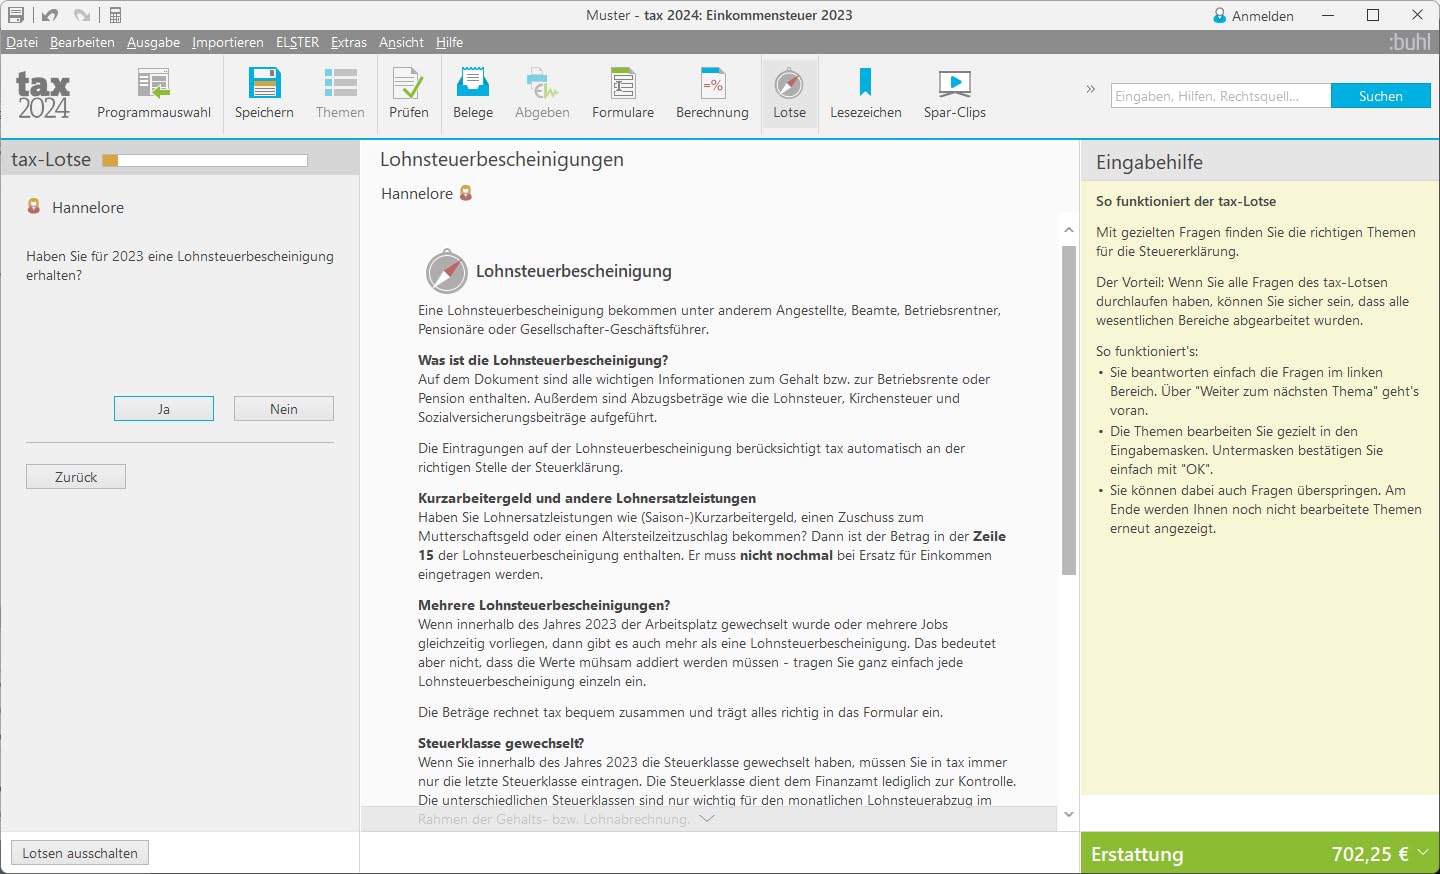Click Lotsen ausschalten button
This screenshot has width=1440, height=874.
point(80,853)
